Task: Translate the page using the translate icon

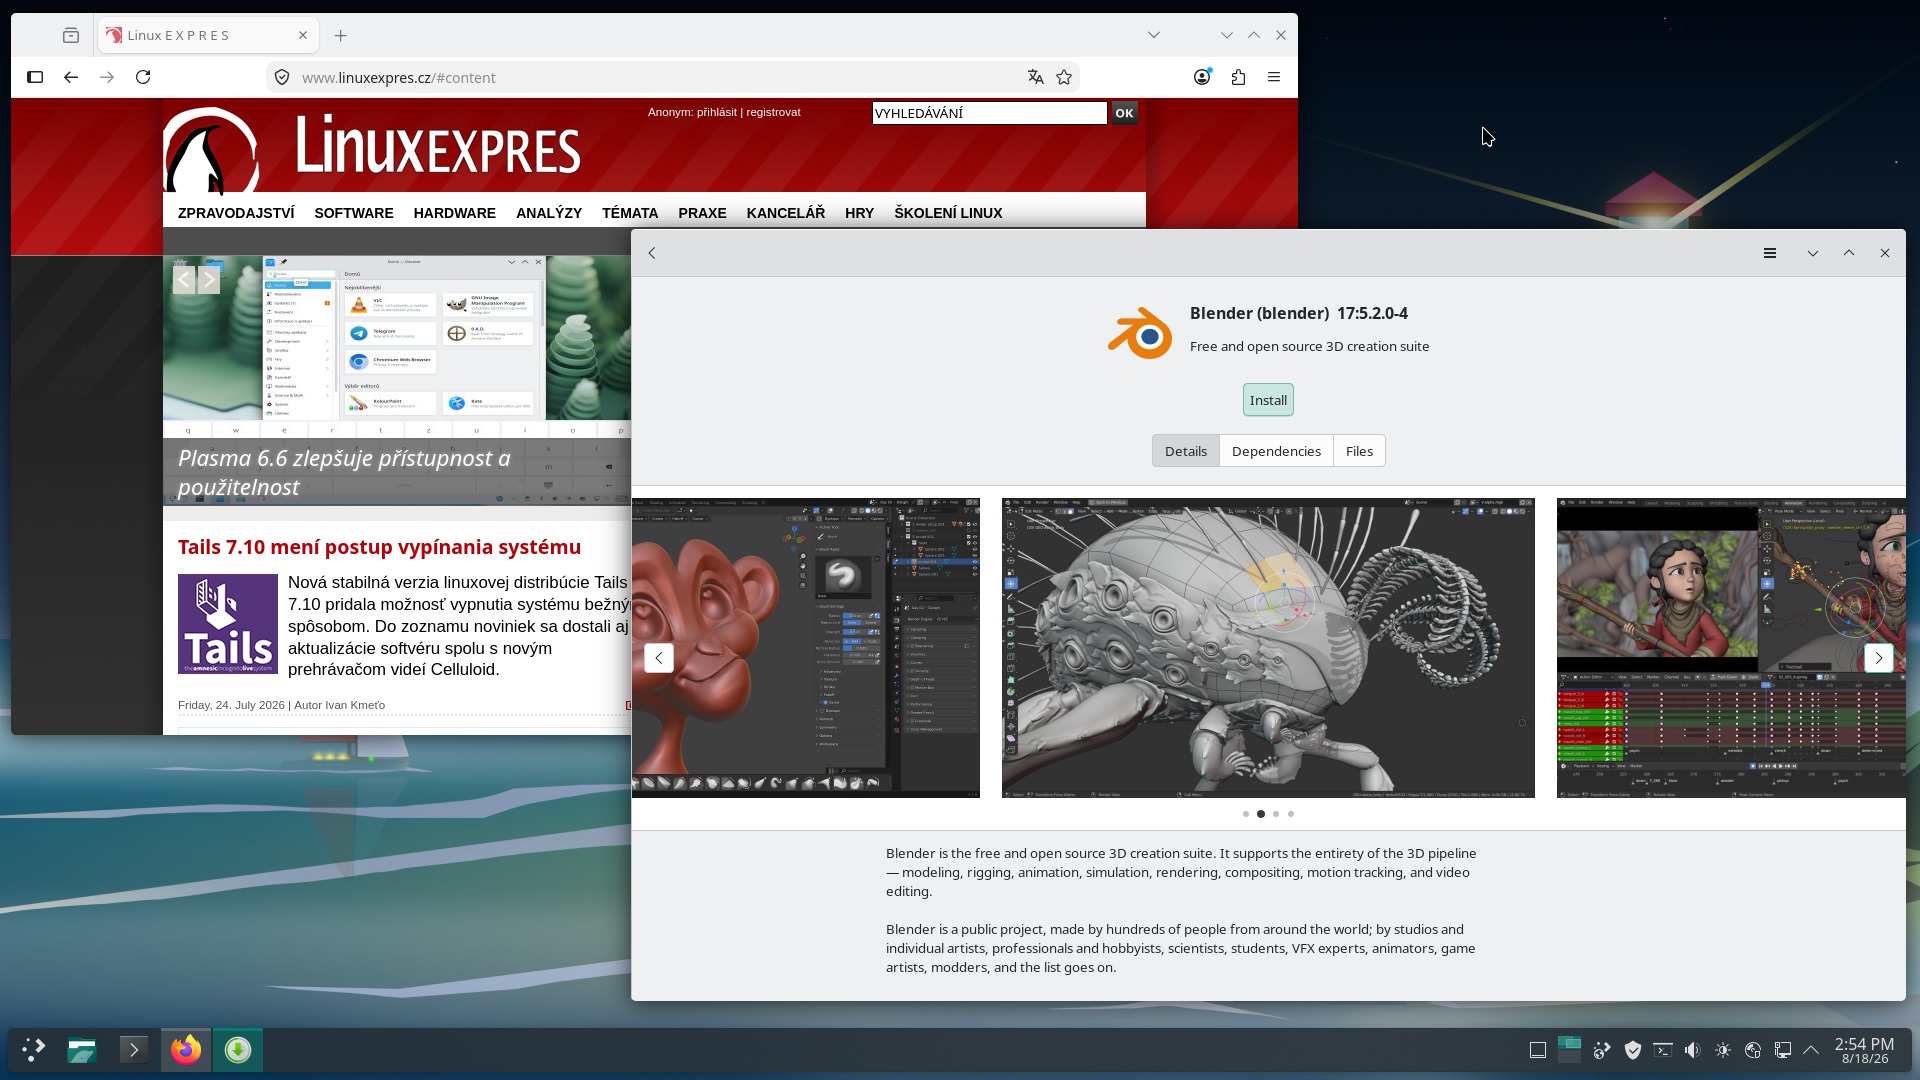Action: (x=1036, y=77)
